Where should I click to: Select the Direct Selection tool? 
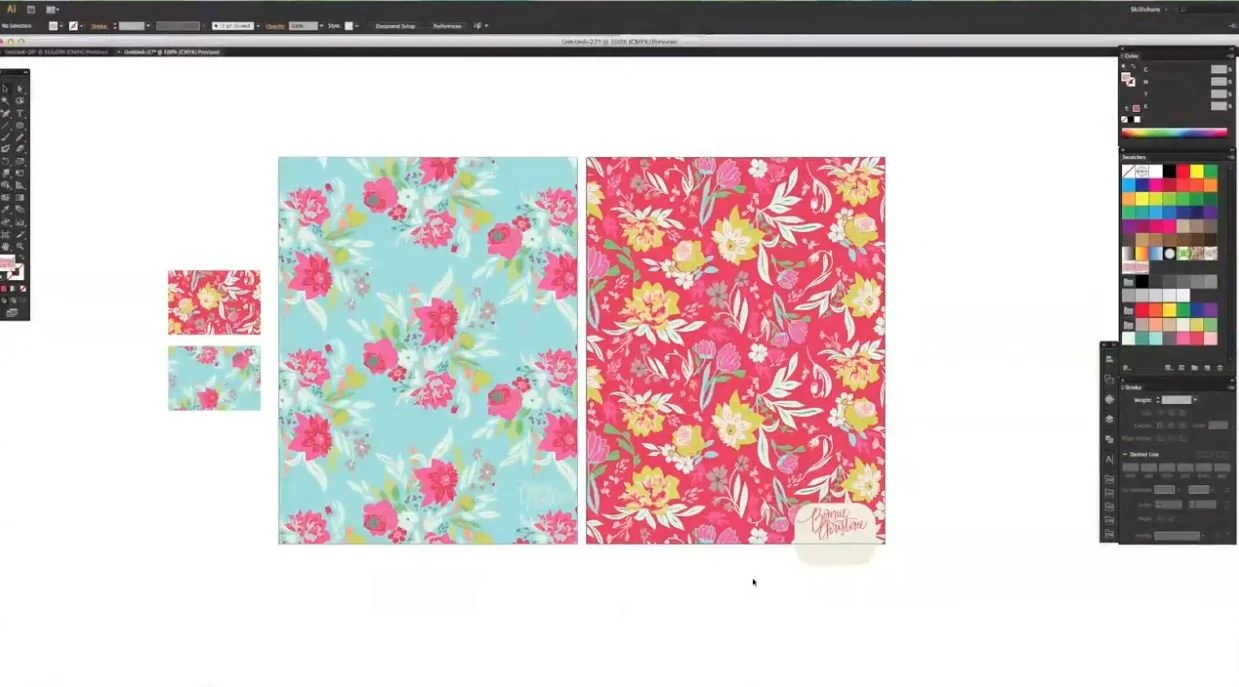pos(20,89)
